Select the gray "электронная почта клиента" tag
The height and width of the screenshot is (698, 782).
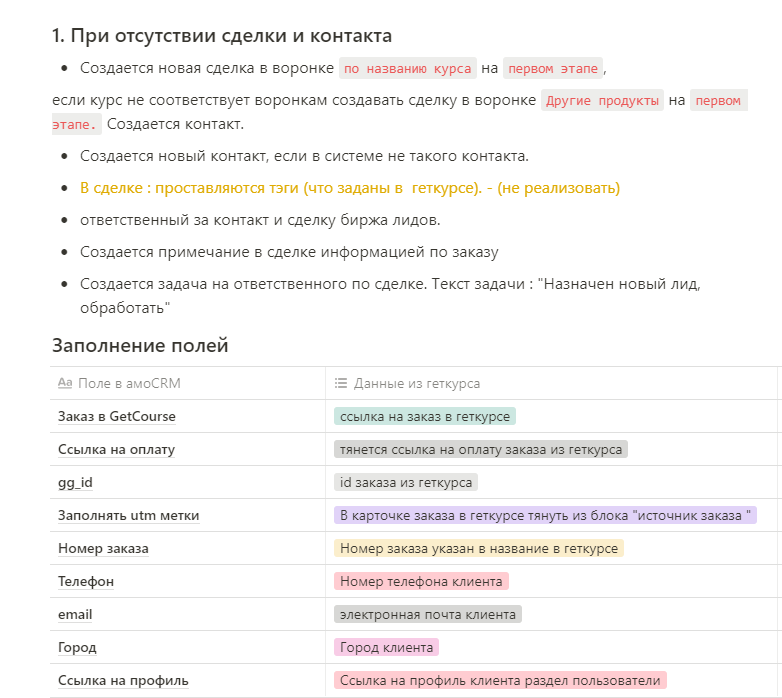pos(428,614)
